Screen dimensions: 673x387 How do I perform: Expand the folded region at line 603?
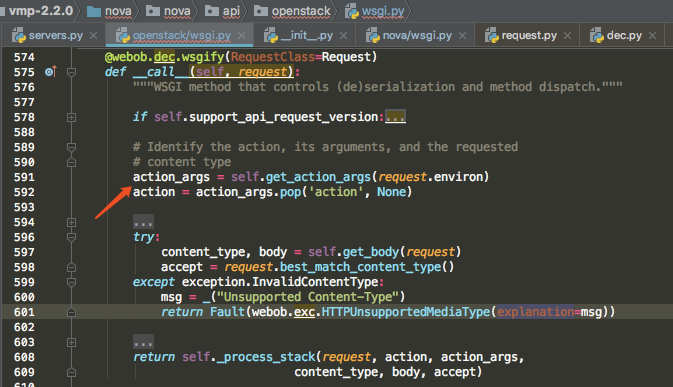point(72,342)
